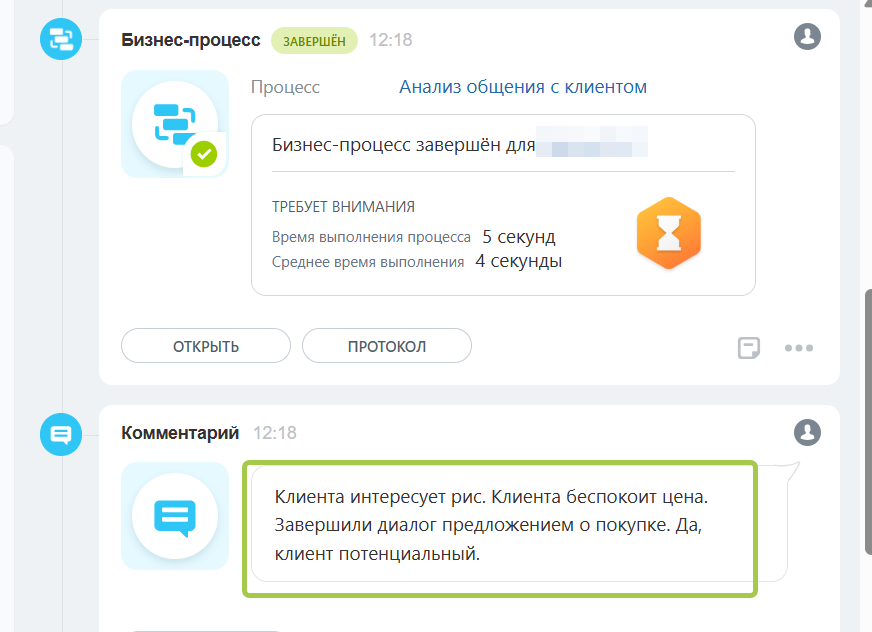Click the blurred client name link
872x632 pixels.
coord(594,143)
